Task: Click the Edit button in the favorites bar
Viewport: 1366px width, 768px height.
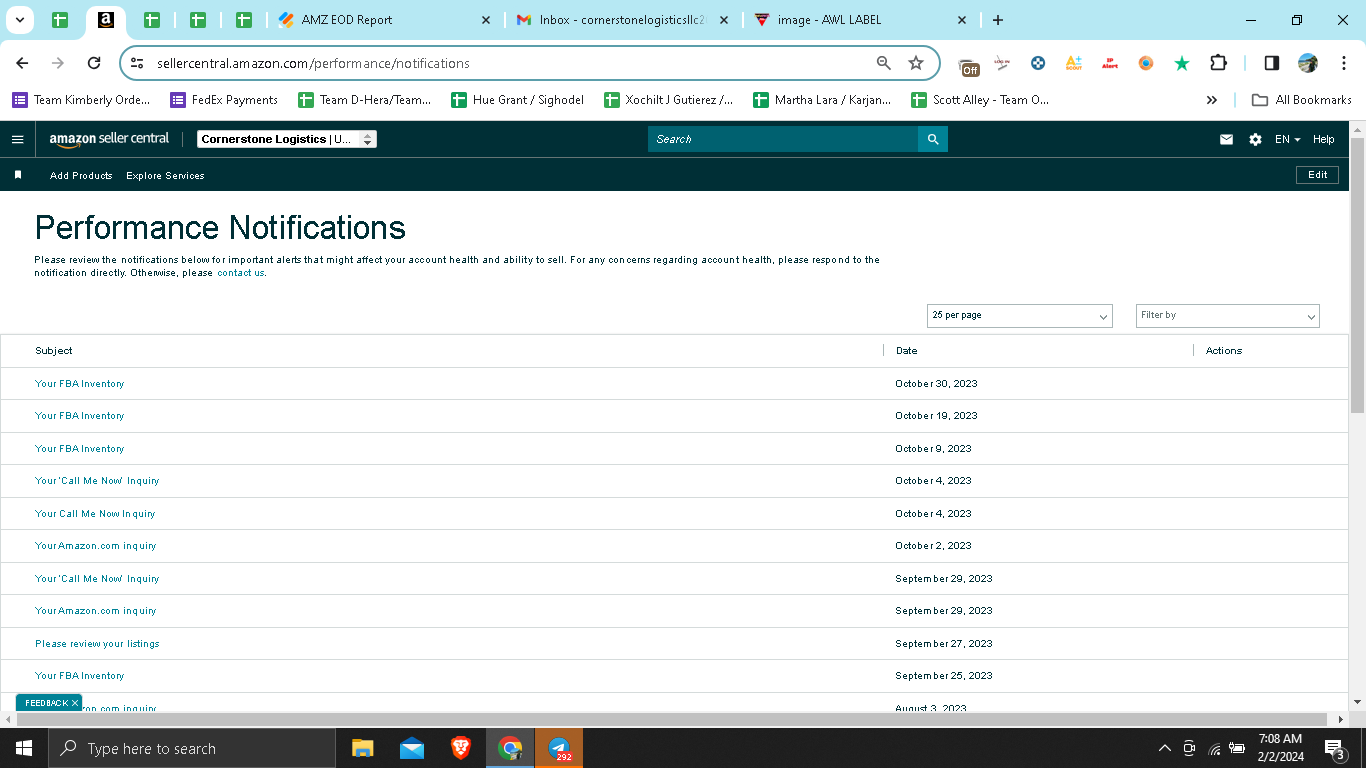Action: click(1318, 175)
